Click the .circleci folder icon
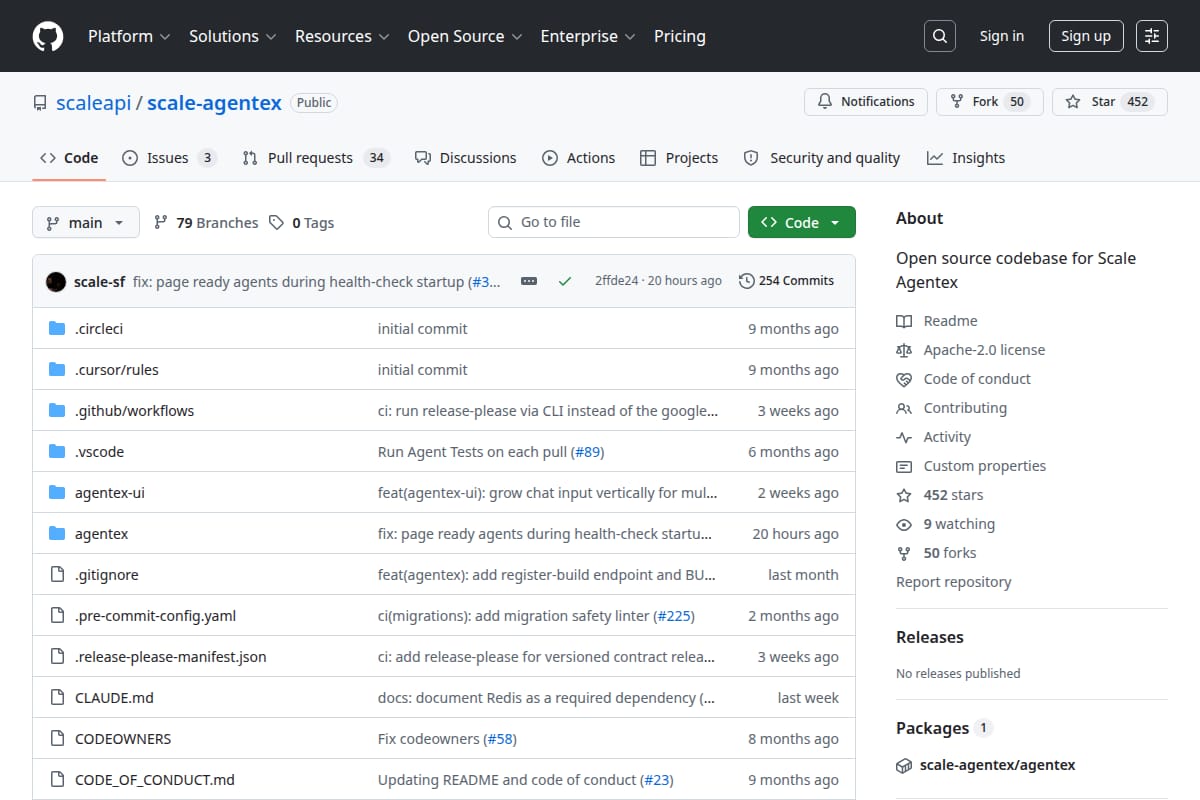The height and width of the screenshot is (800, 1200). (x=57, y=329)
